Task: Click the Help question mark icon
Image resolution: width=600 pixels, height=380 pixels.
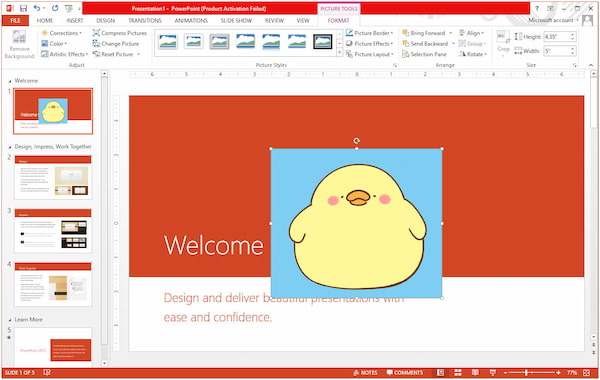Action: 536,8
